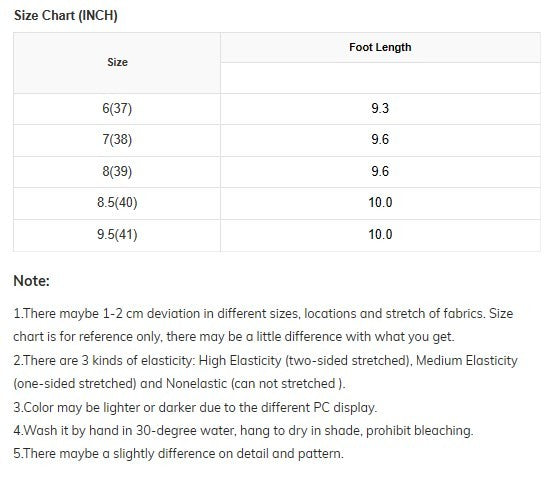551x489 pixels.
Task: Click the Size Chart (INCH) heading
Action: click(66, 16)
